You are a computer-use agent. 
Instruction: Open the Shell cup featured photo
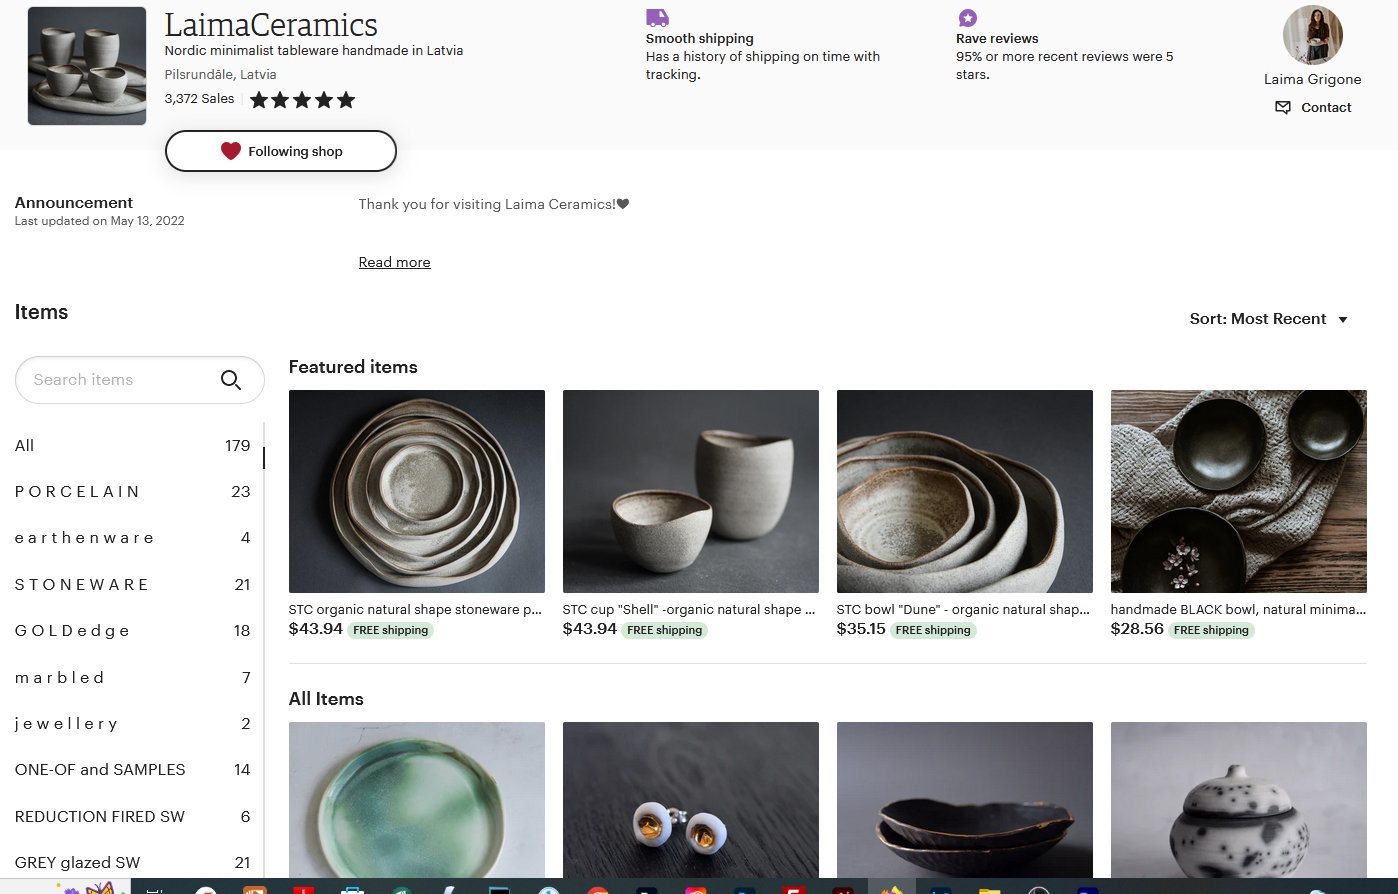[690, 491]
